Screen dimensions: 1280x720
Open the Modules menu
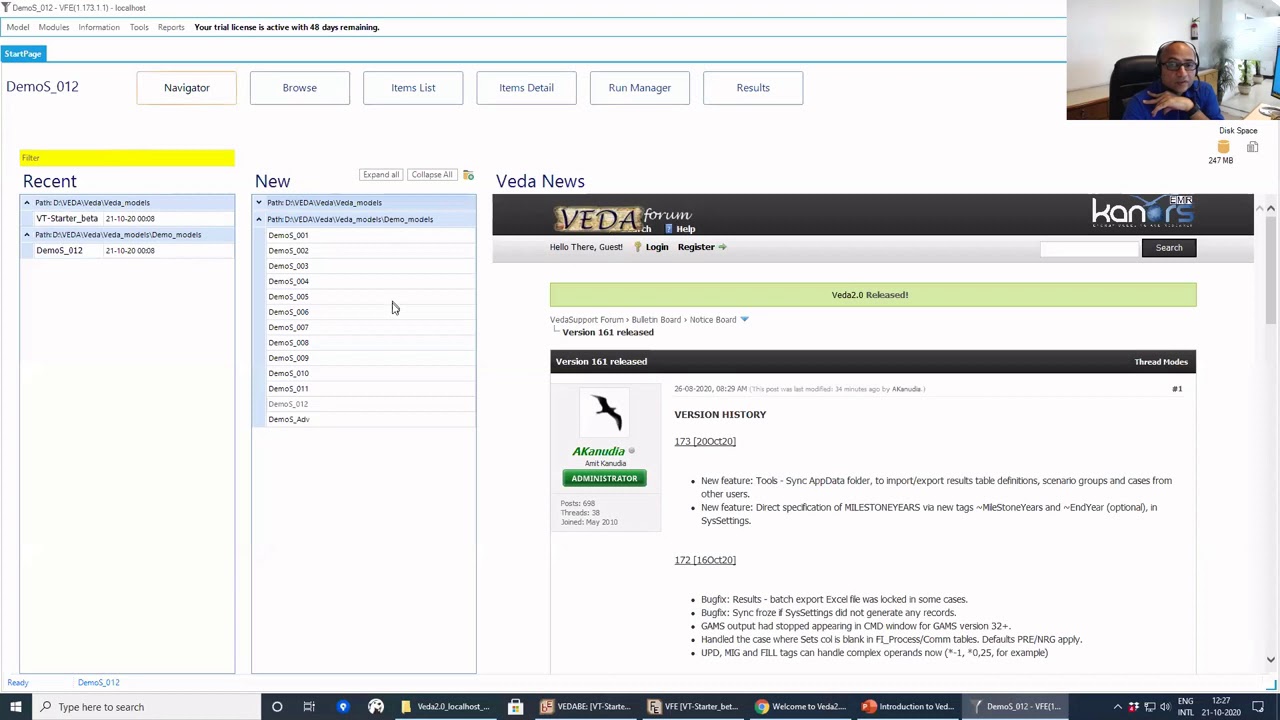(x=54, y=27)
